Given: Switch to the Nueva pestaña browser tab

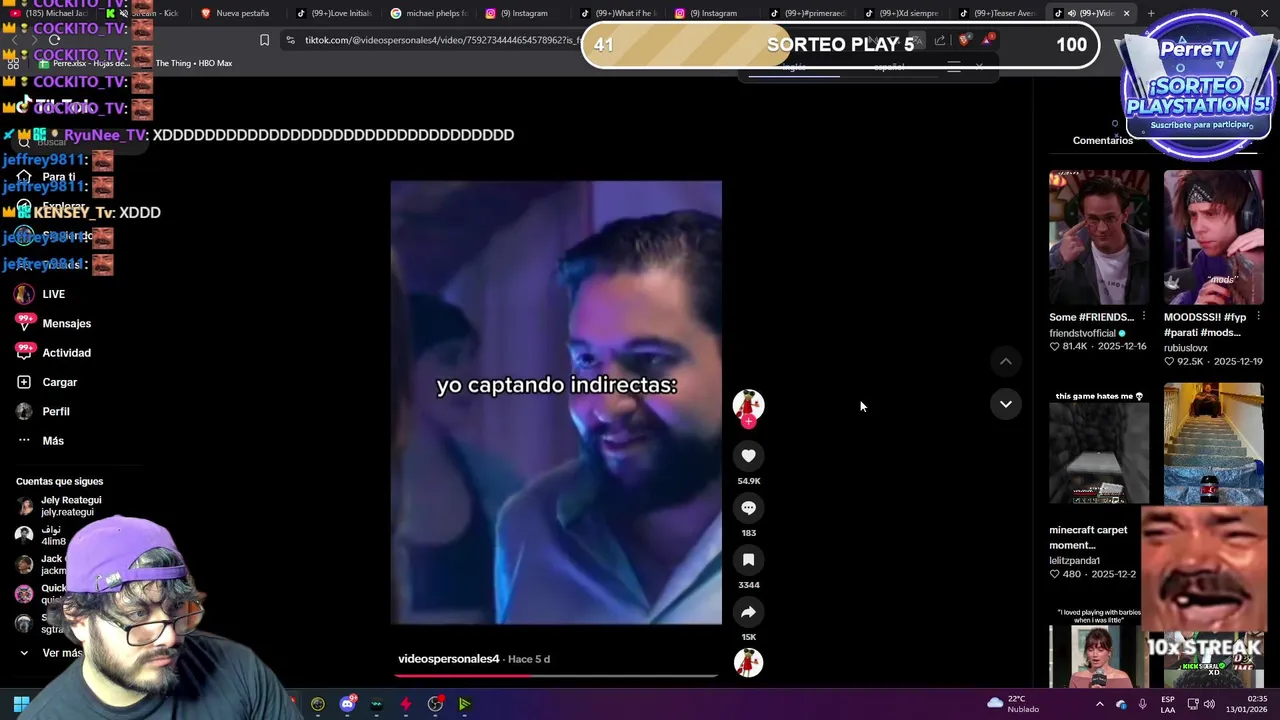Looking at the screenshot, I should pos(235,13).
